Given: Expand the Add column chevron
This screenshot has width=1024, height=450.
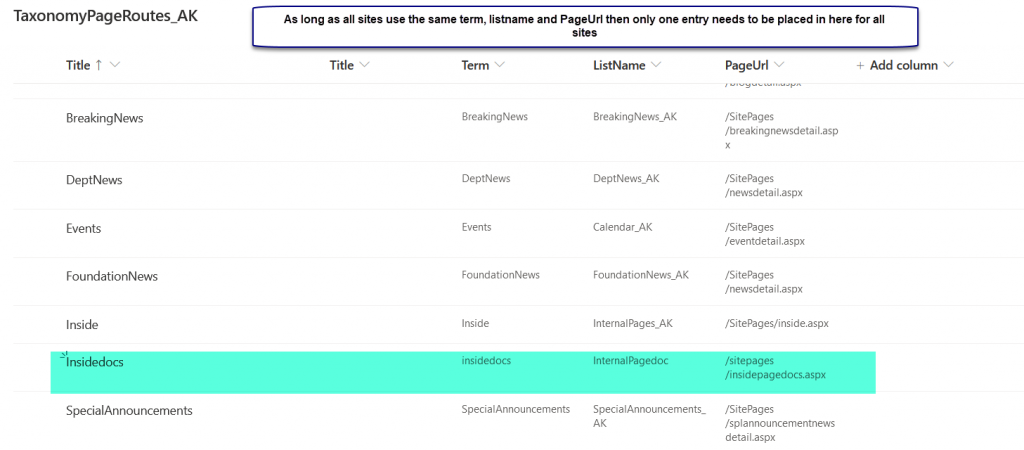Looking at the screenshot, I should pyautogui.click(x=949, y=65).
